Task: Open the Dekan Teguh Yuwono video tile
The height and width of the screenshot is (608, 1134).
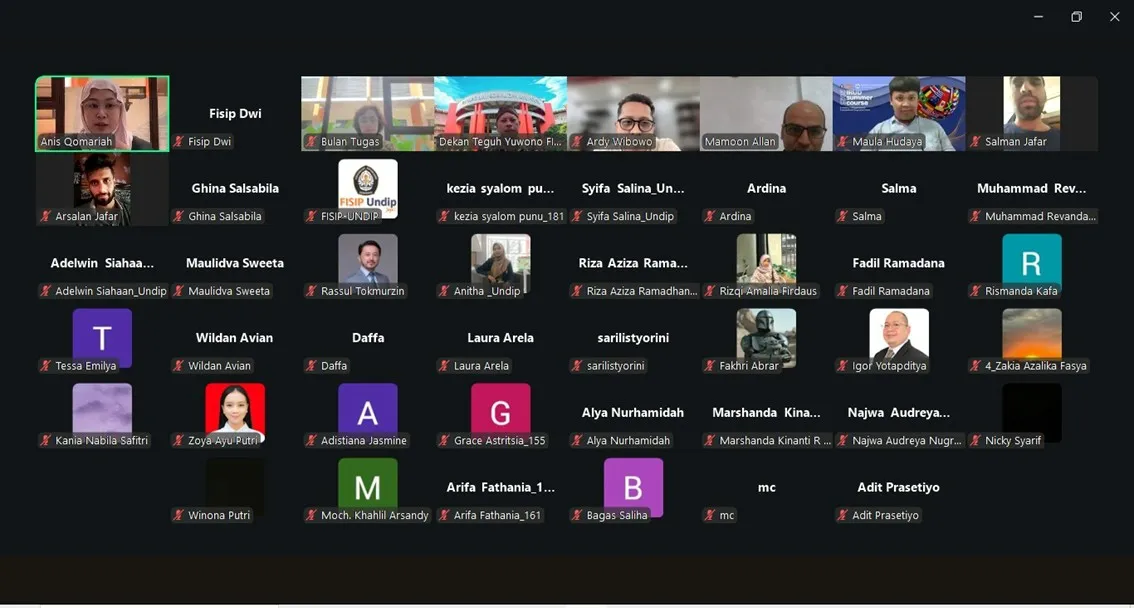Action: click(x=500, y=112)
